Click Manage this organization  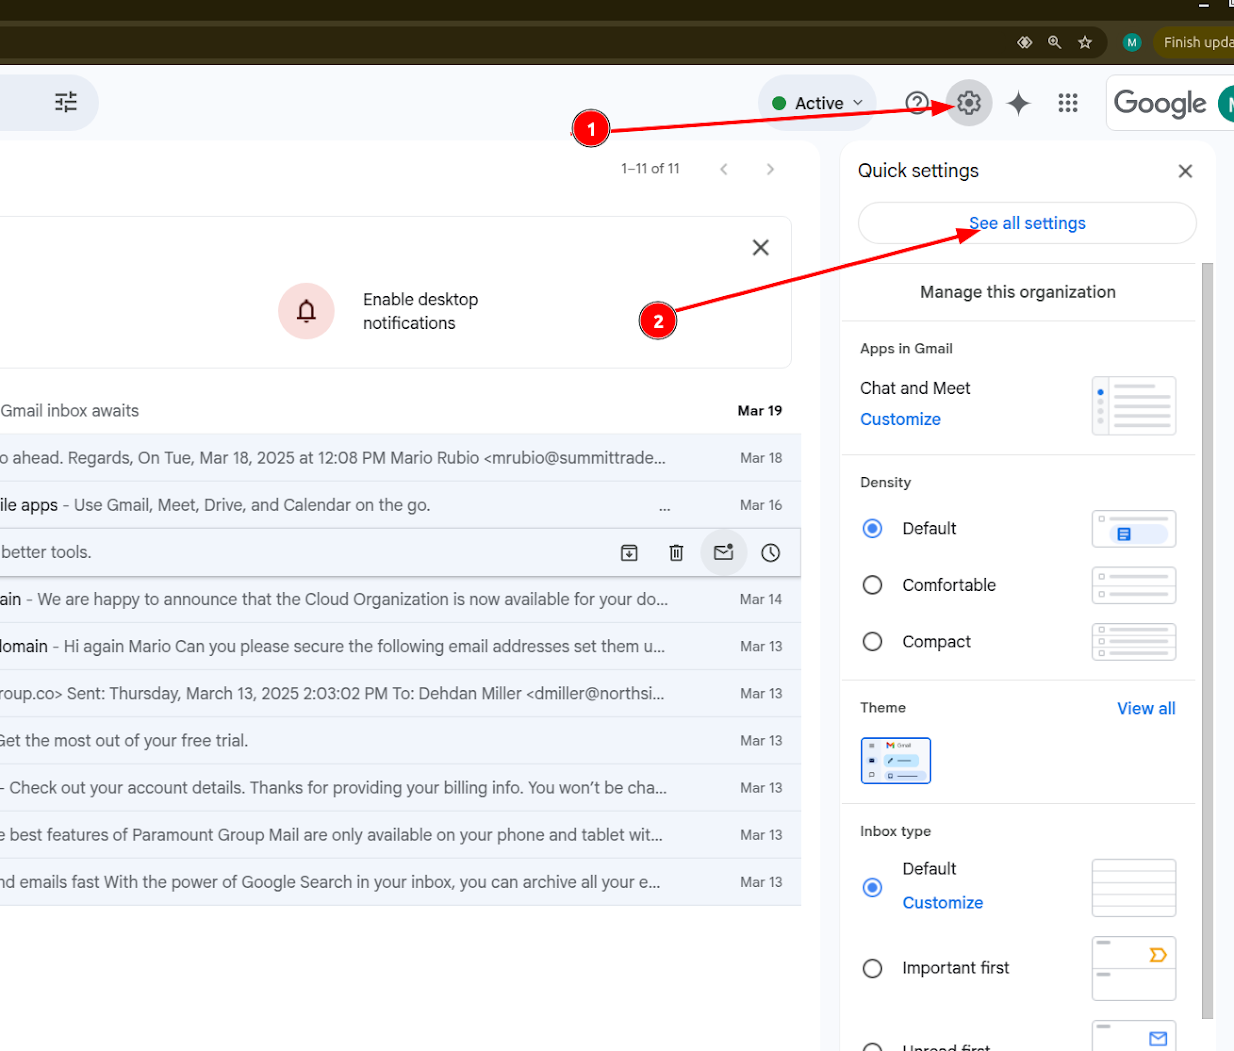point(1017,292)
